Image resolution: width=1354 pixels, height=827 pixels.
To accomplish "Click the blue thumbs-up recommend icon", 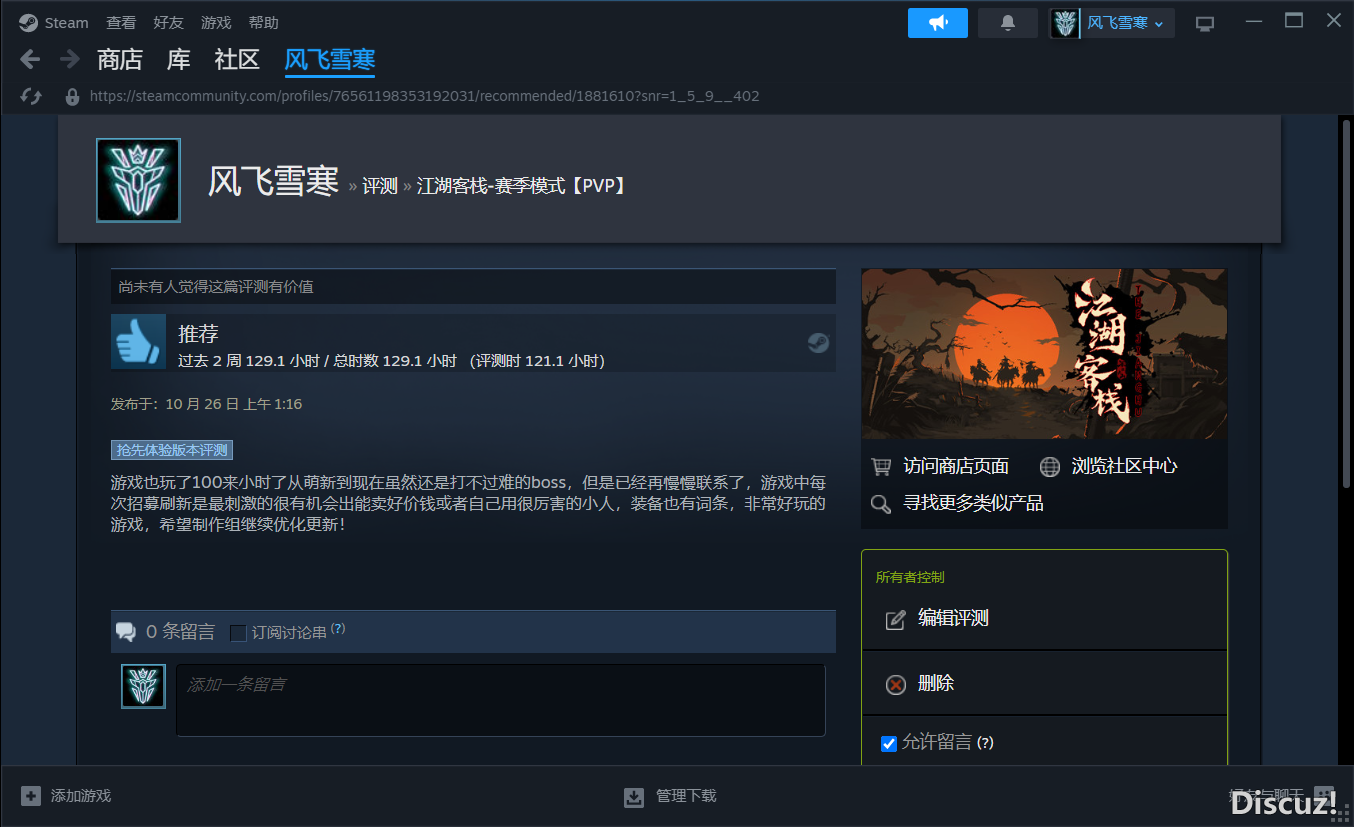I will click(x=138, y=342).
